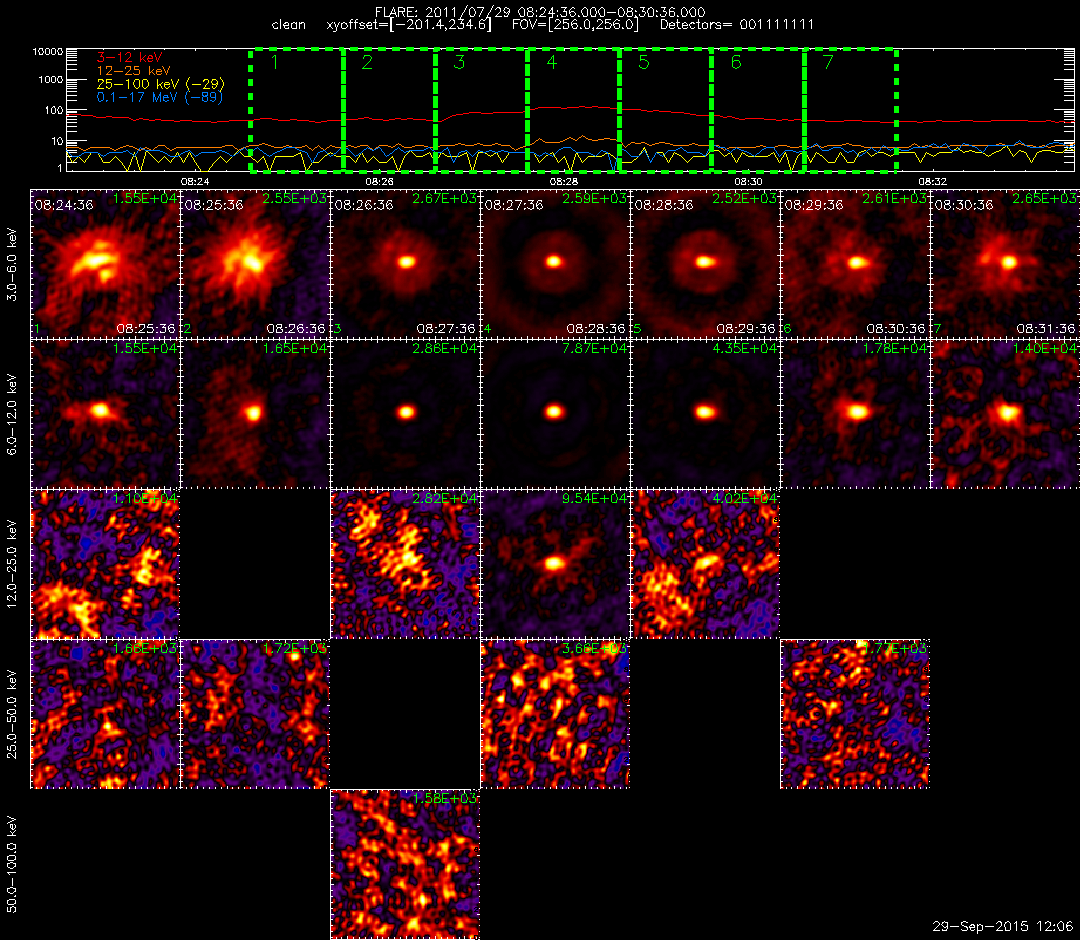This screenshot has height=940, width=1080.
Task: Select the 12.0-25.0 keV image with peak 2.82E+04
Action: [x=405, y=564]
